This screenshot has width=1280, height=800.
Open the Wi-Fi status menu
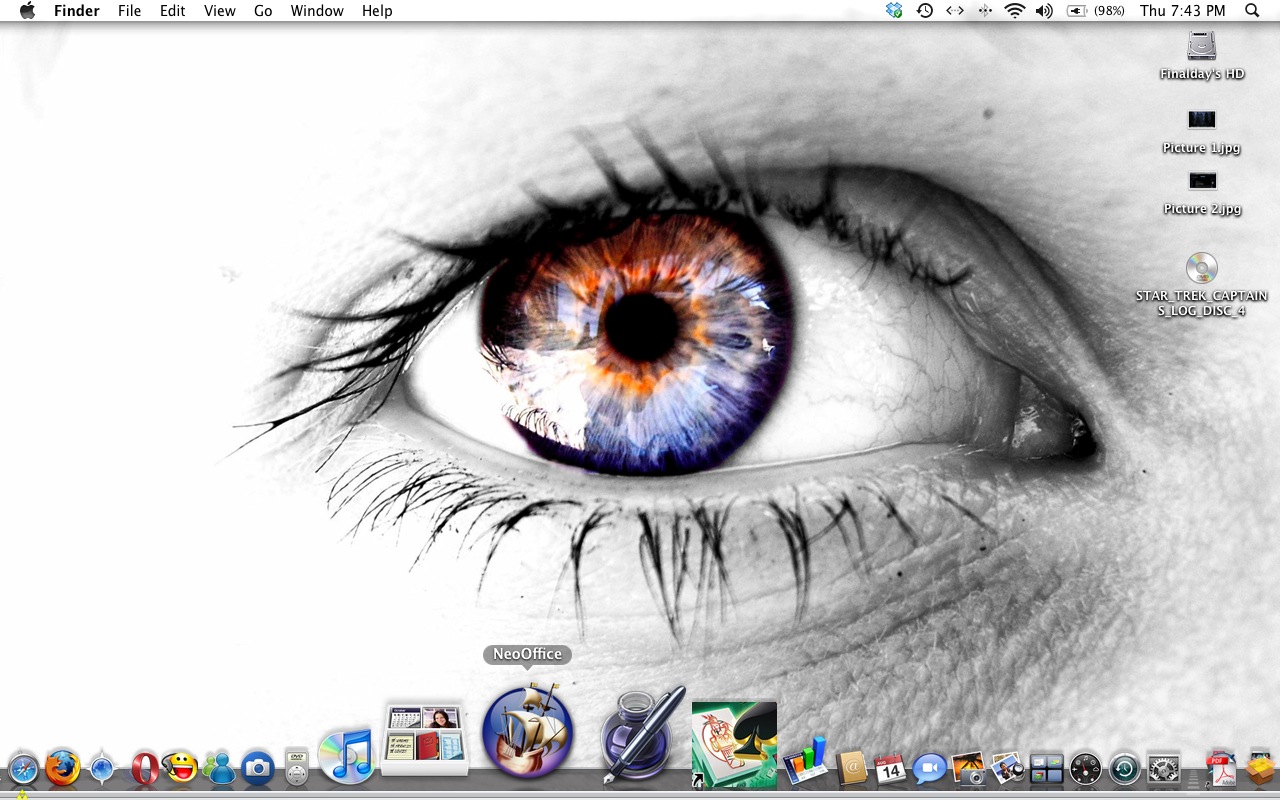[1015, 11]
